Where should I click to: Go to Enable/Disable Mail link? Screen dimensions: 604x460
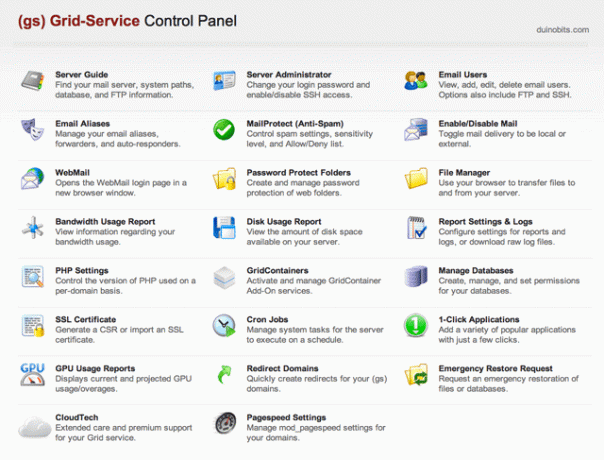[x=478, y=124]
